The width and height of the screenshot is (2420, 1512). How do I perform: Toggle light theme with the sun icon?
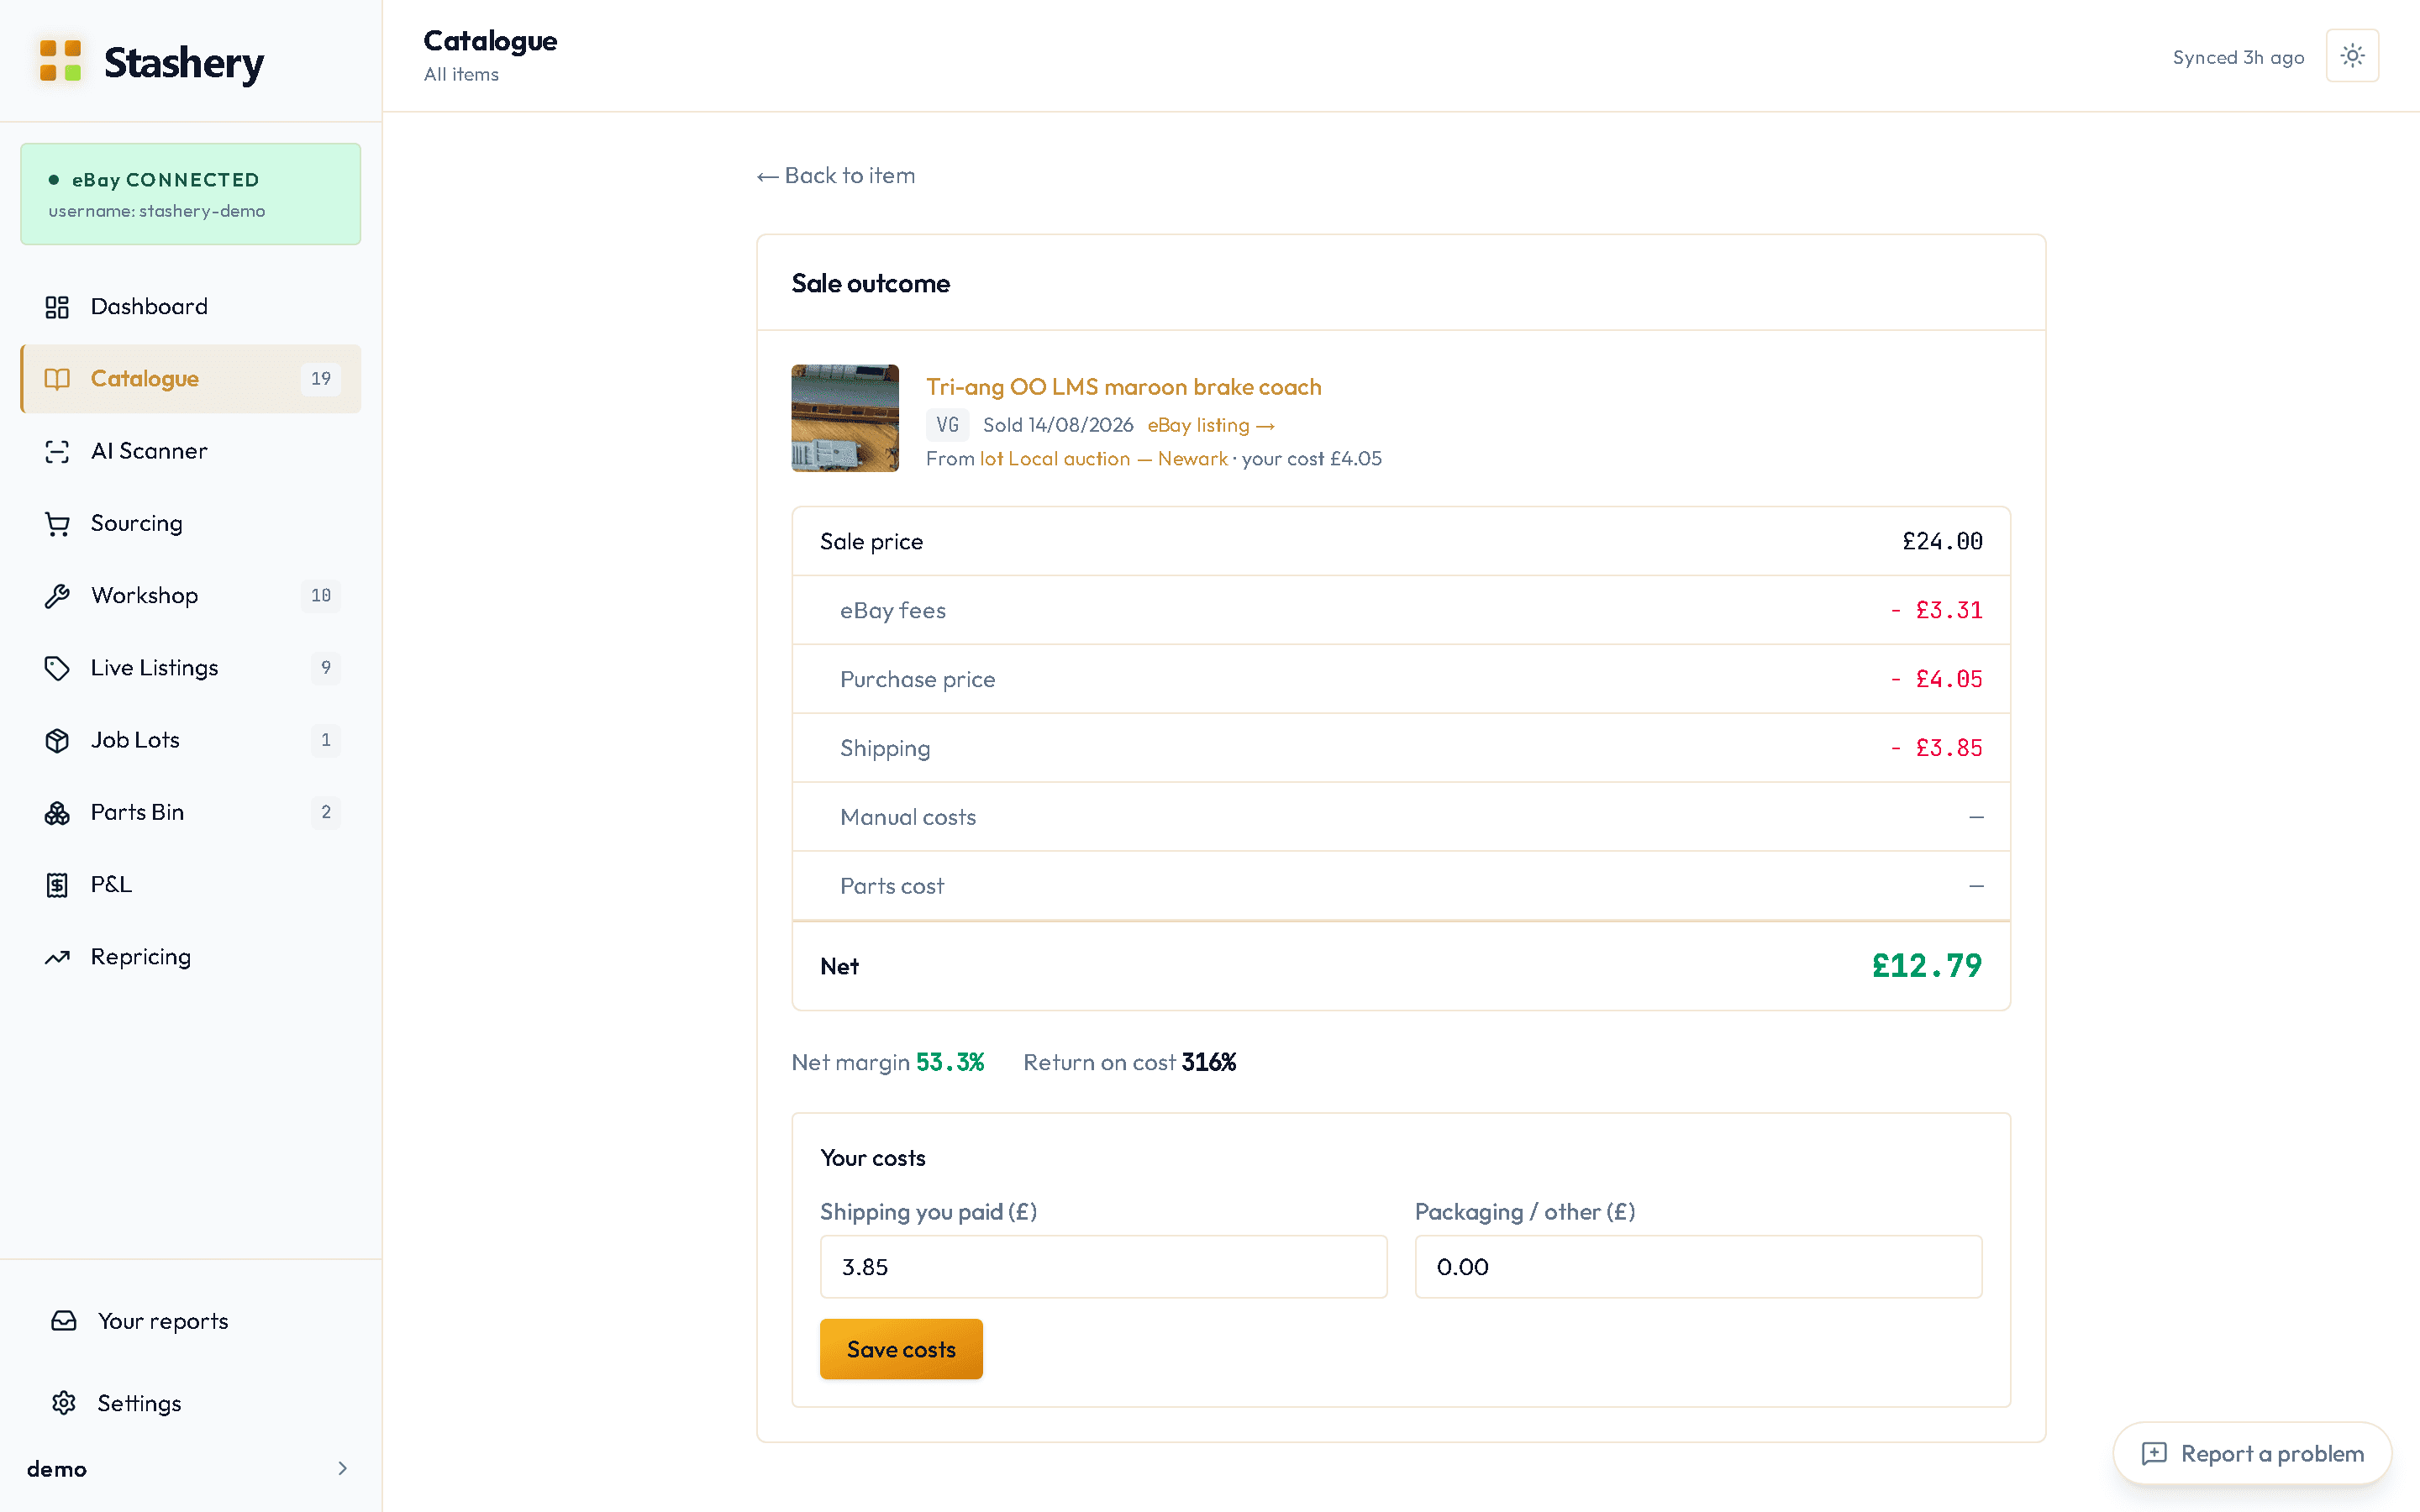pyautogui.click(x=2352, y=55)
